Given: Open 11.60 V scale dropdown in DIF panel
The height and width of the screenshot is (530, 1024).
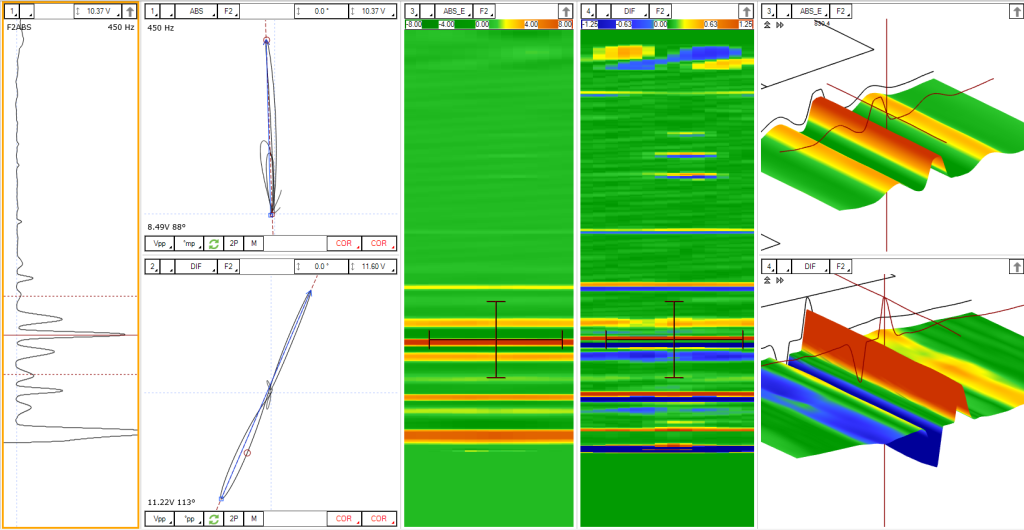Looking at the screenshot, I should [x=373, y=267].
